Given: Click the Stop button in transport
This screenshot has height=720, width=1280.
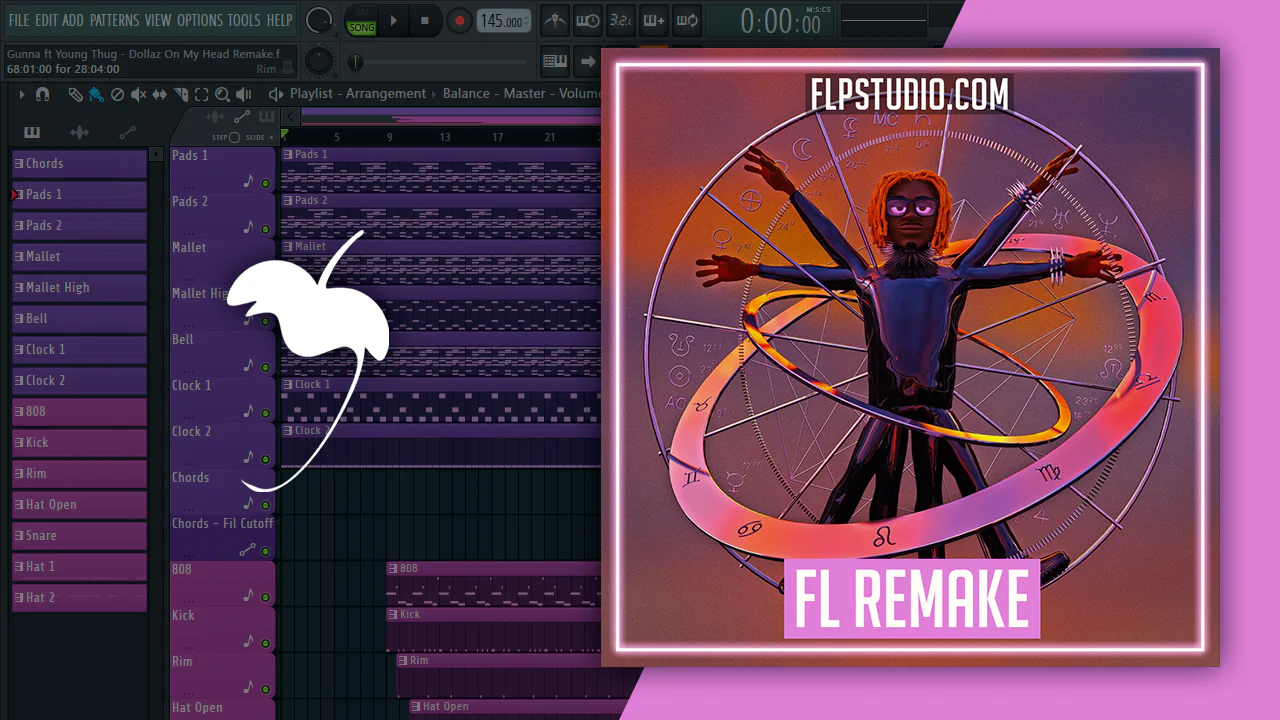Looking at the screenshot, I should click(425, 20).
